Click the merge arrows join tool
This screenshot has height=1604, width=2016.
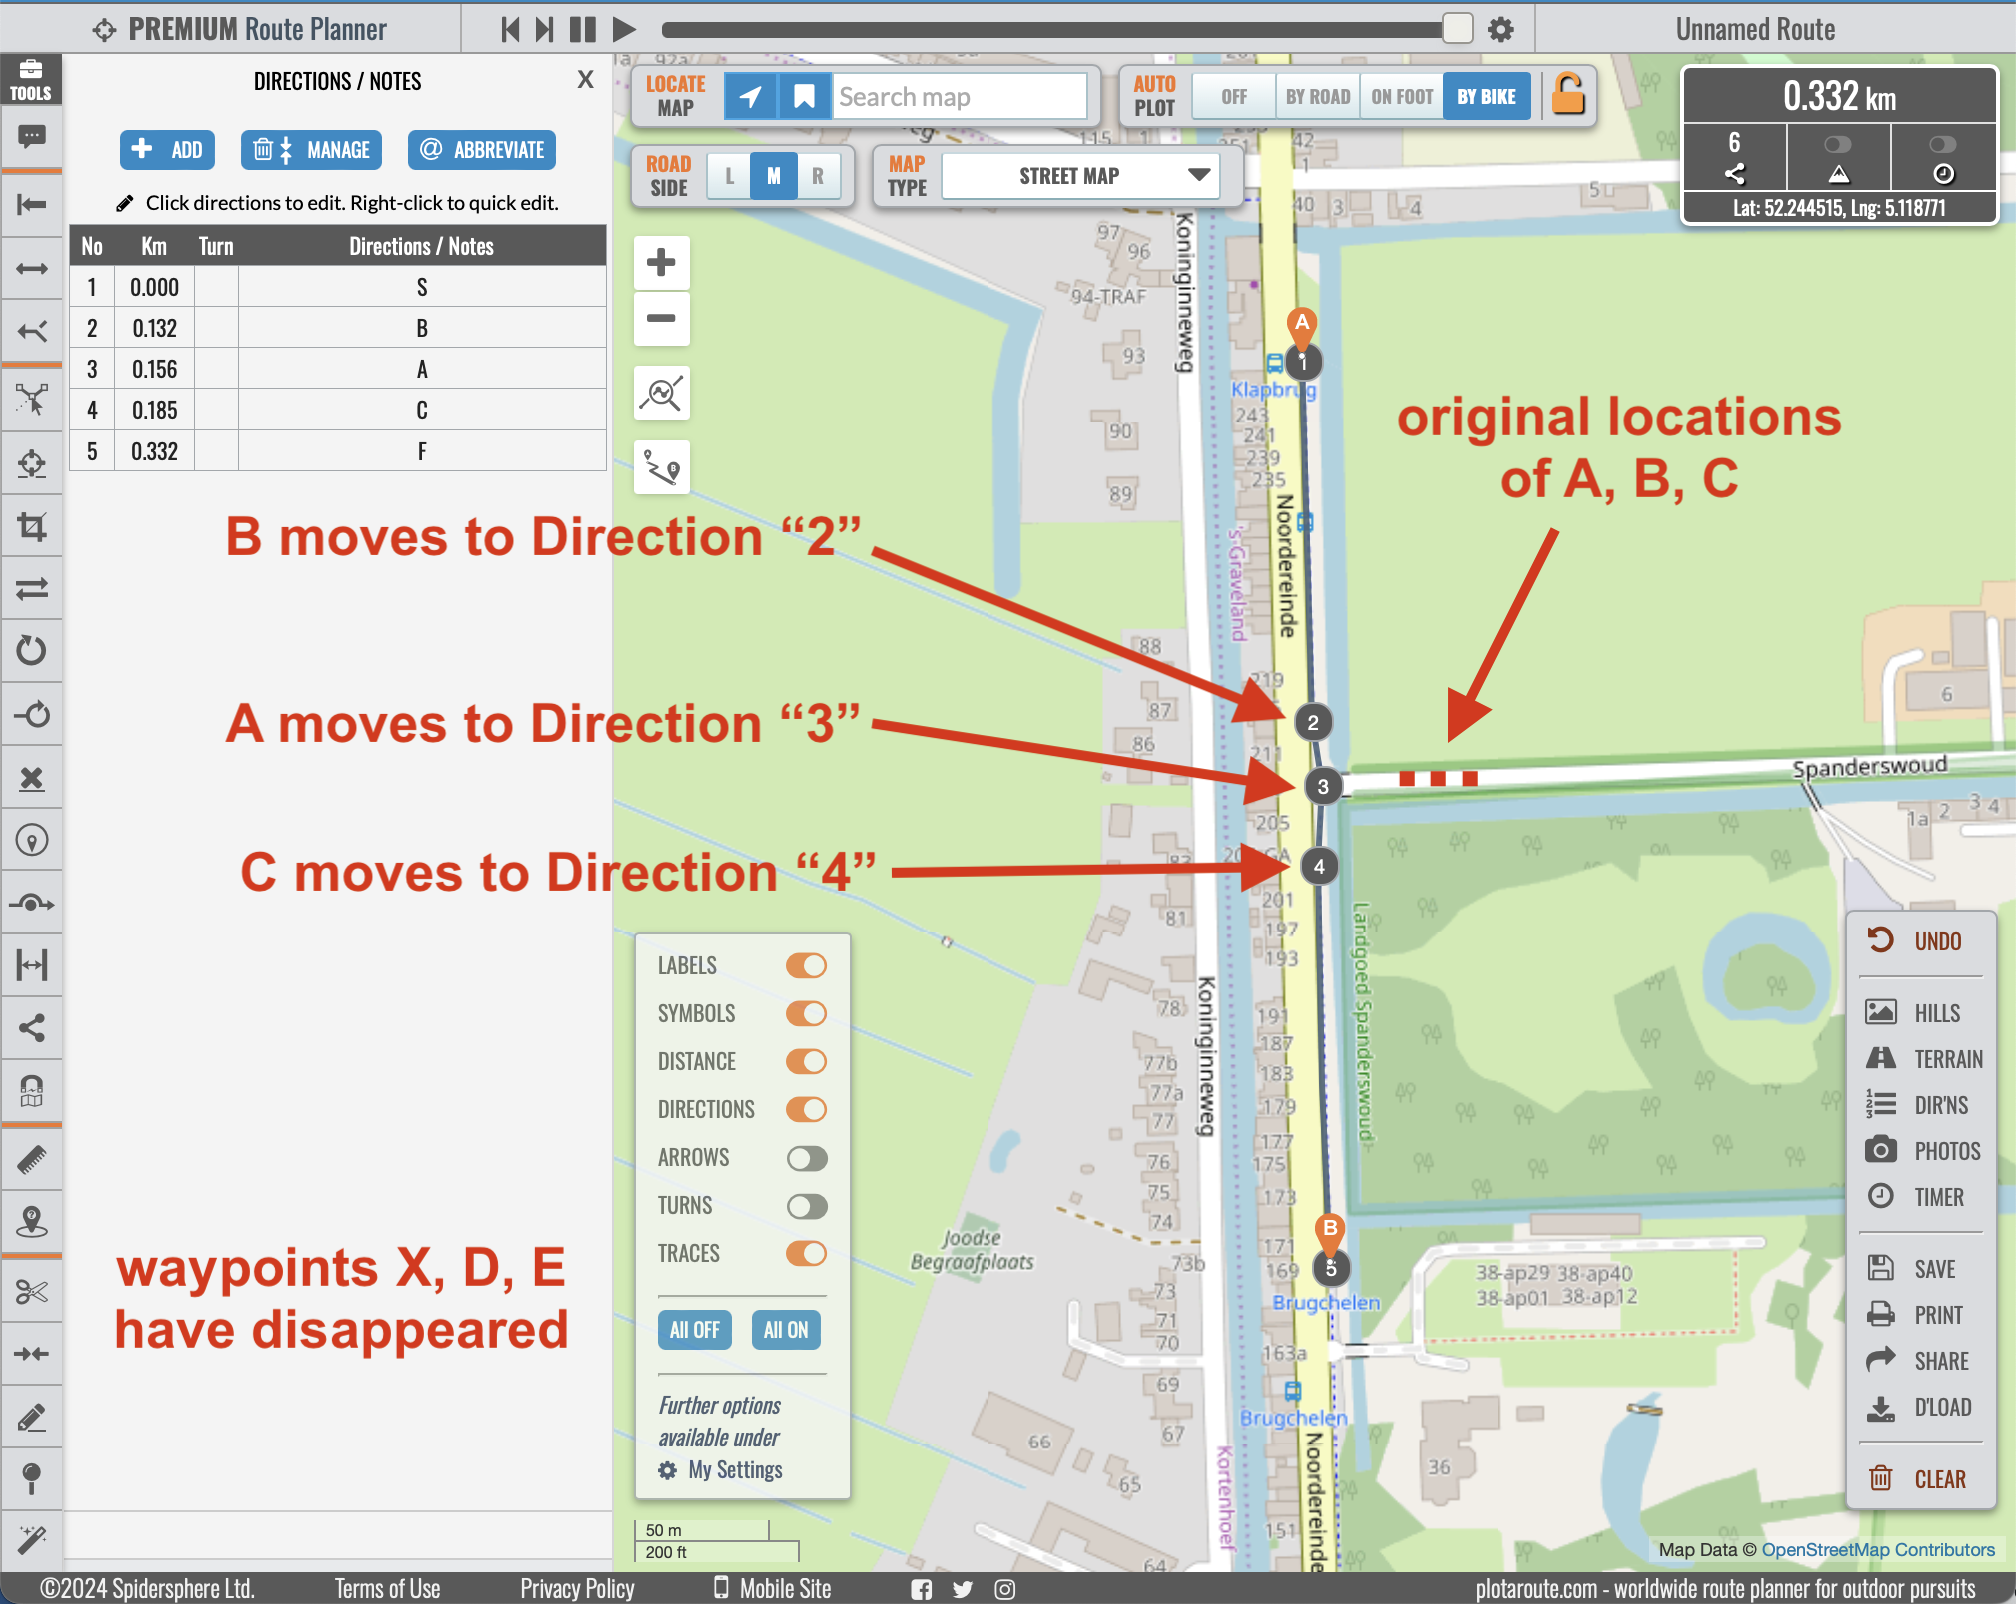pos(31,1354)
